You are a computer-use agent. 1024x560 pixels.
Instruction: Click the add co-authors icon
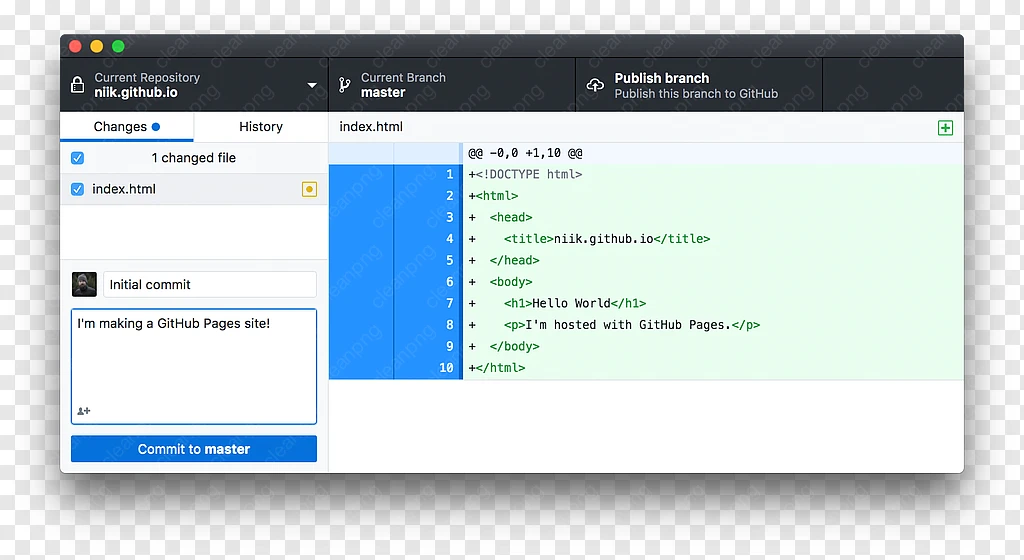(x=84, y=411)
